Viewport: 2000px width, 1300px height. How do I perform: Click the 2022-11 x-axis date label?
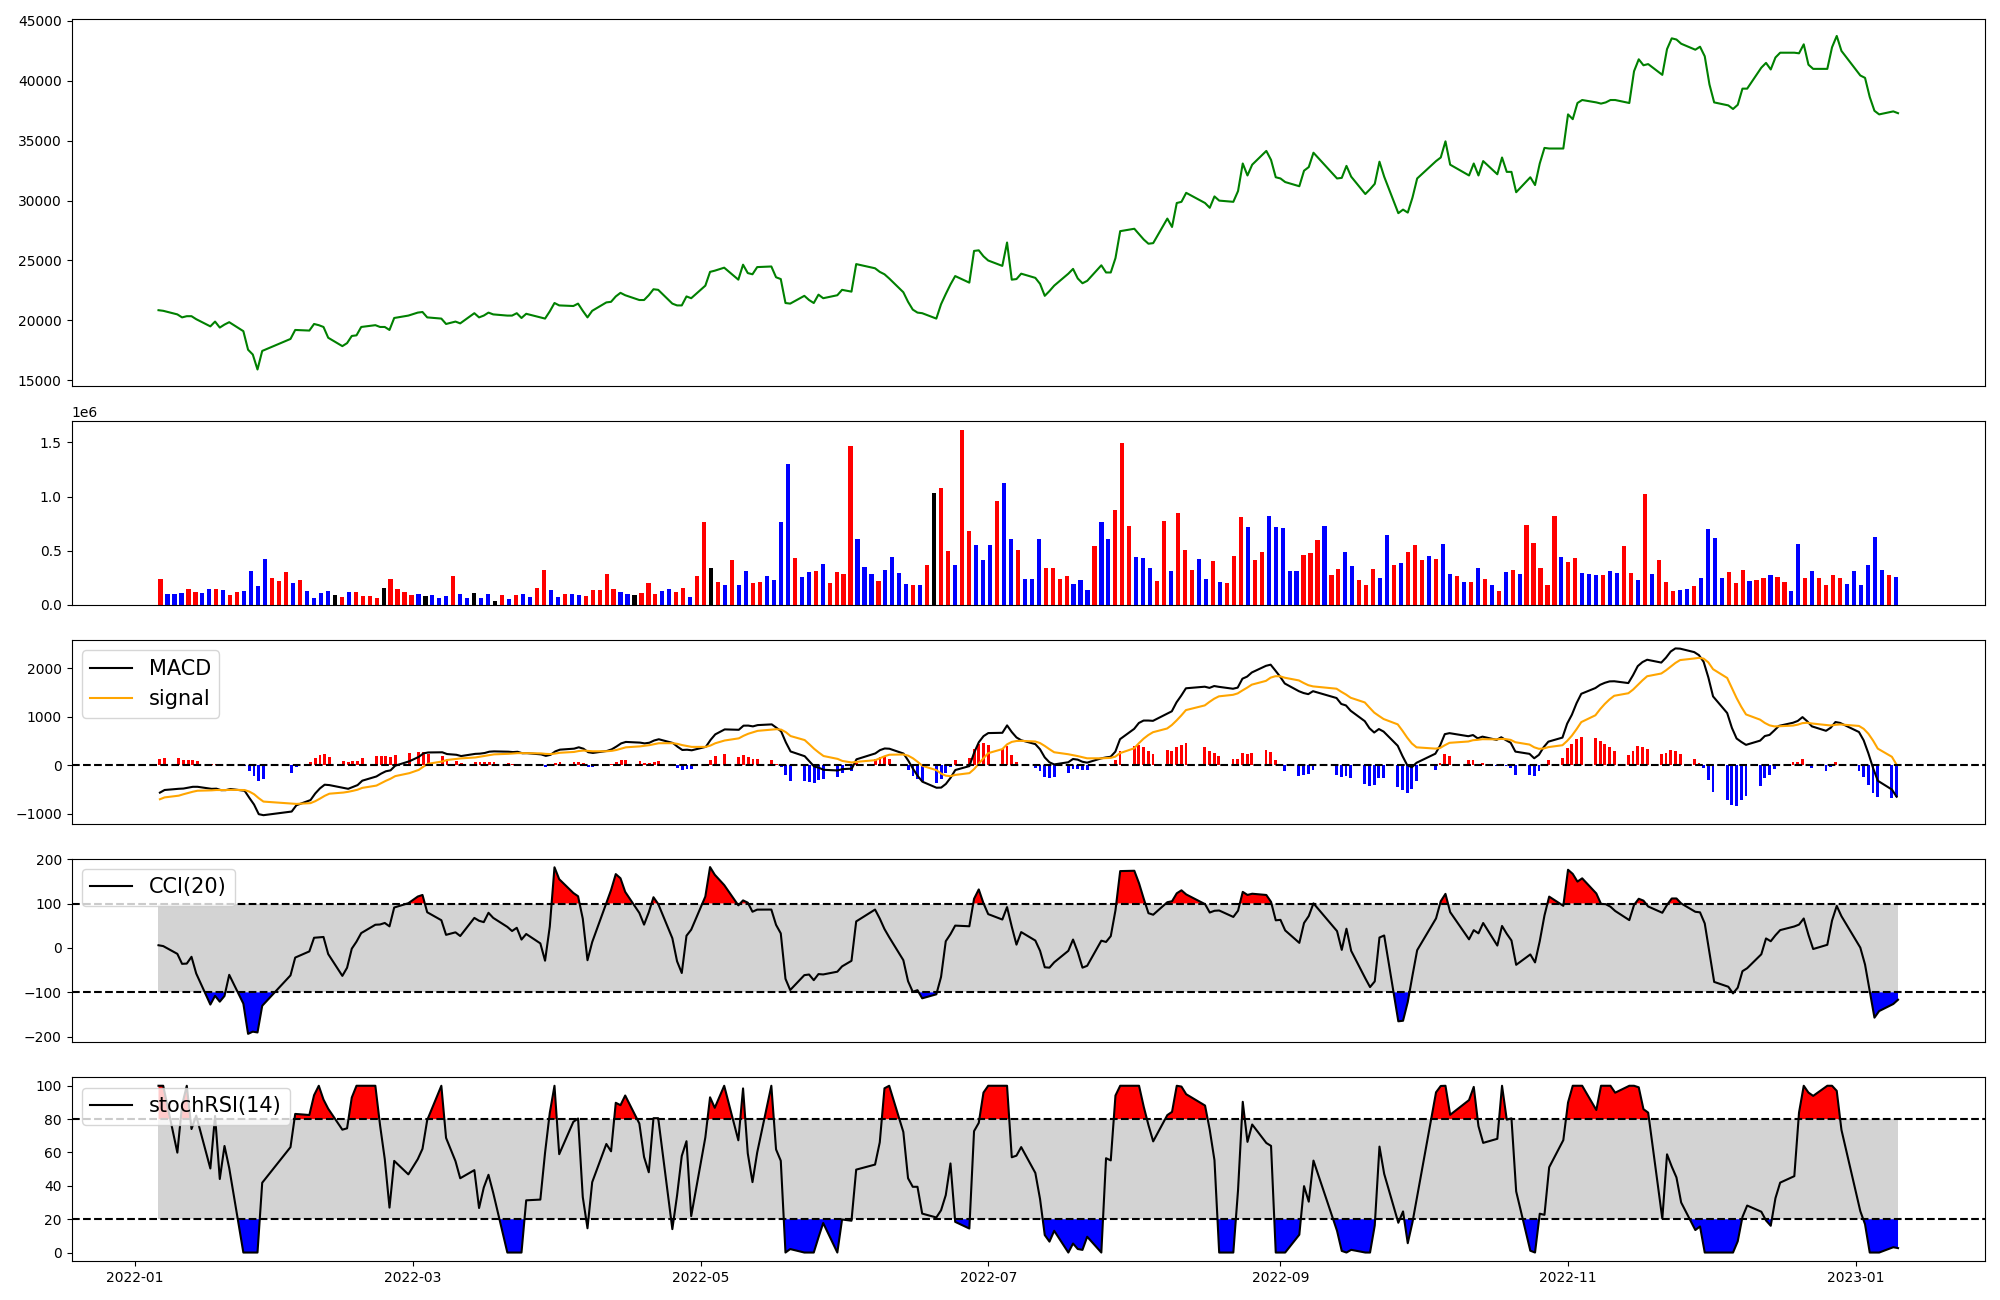tap(1568, 1277)
